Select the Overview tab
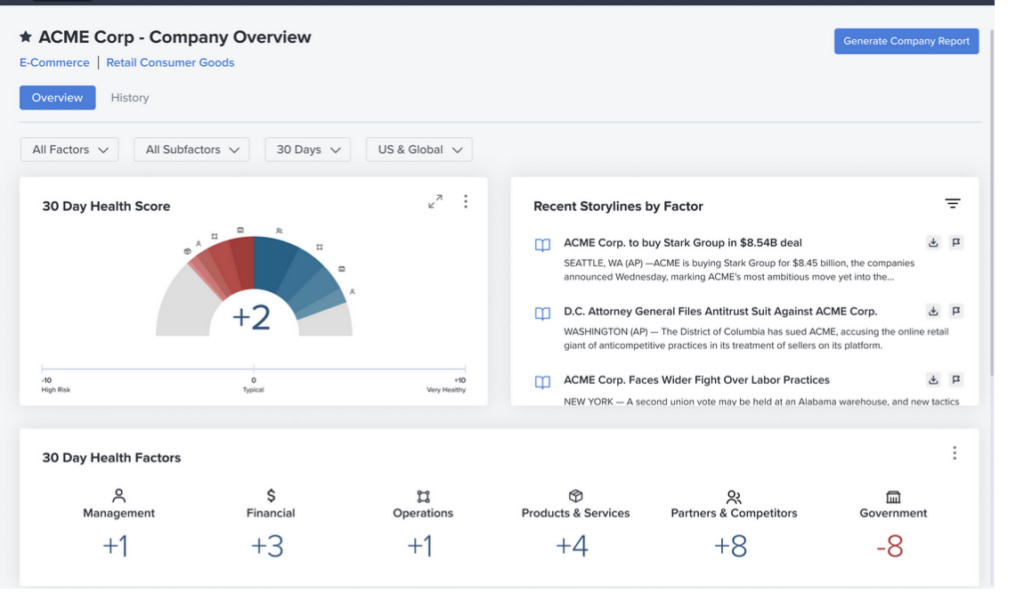The width and height of the screenshot is (1024, 602). (x=57, y=98)
